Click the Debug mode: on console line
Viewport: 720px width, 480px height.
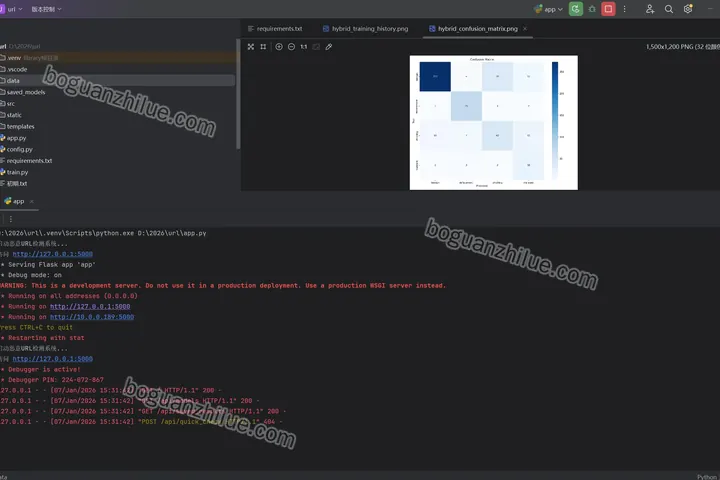[31, 275]
